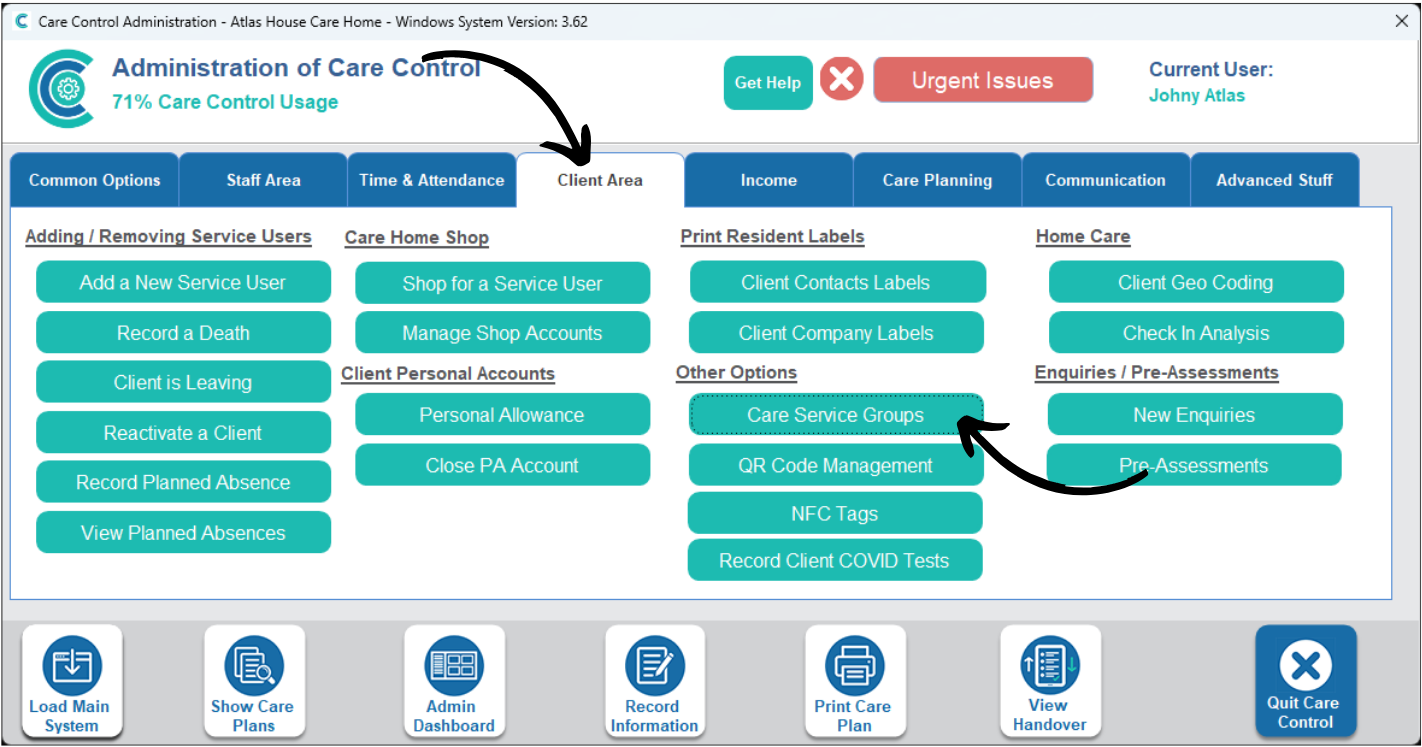Open Record Planned Absence
Image resolution: width=1422 pixels, height=747 pixels.
tap(183, 482)
